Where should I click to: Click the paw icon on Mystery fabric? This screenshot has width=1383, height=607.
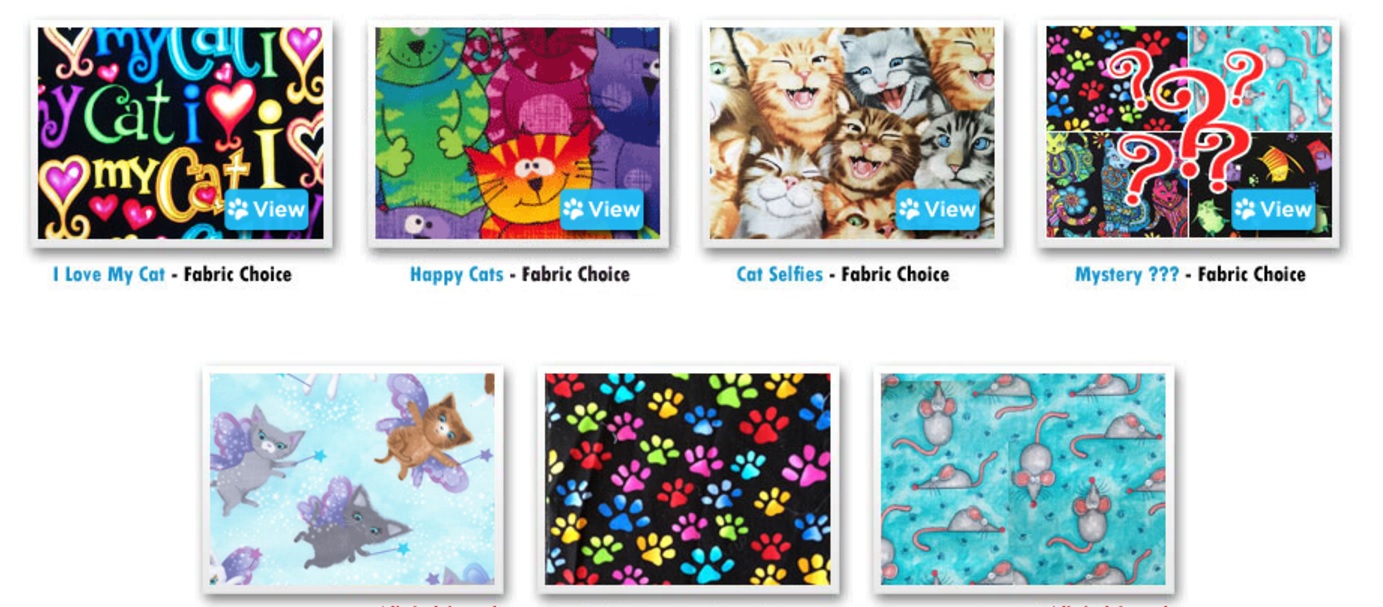click(1246, 210)
